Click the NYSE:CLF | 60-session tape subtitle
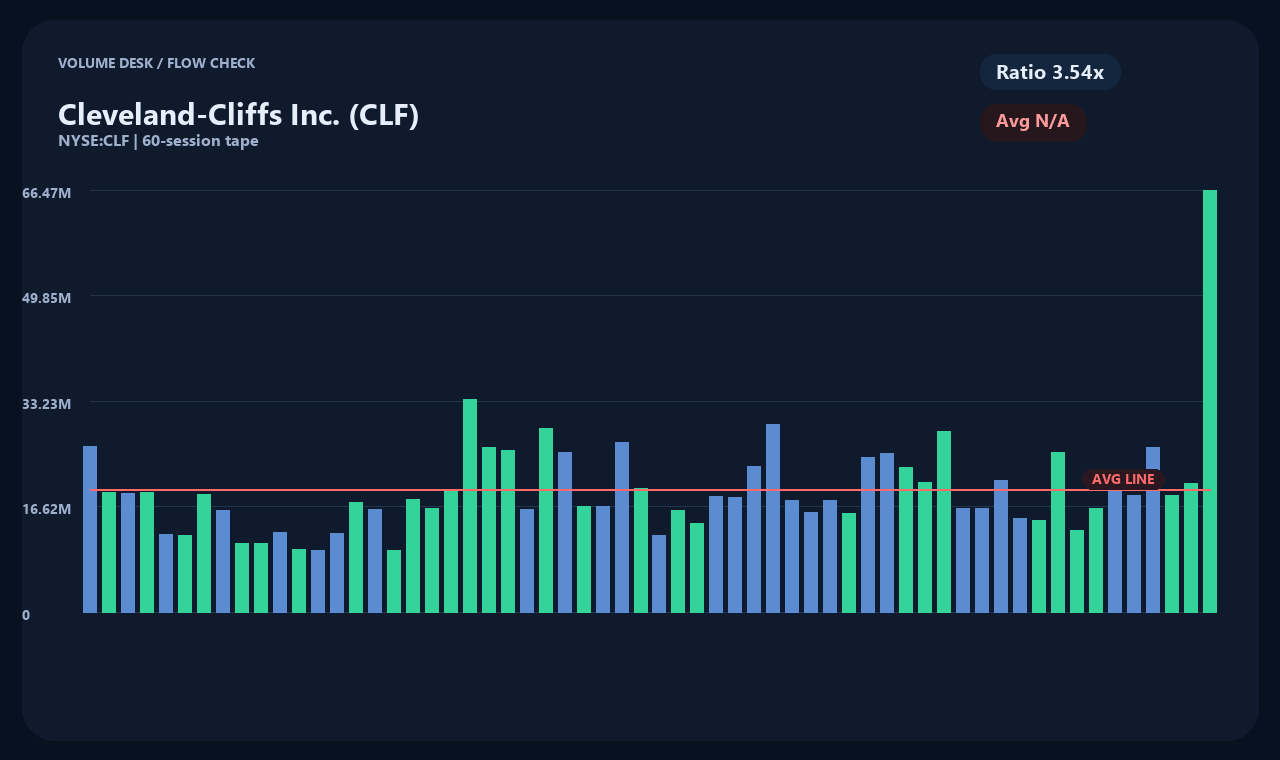The image size is (1280, 760). coord(158,141)
